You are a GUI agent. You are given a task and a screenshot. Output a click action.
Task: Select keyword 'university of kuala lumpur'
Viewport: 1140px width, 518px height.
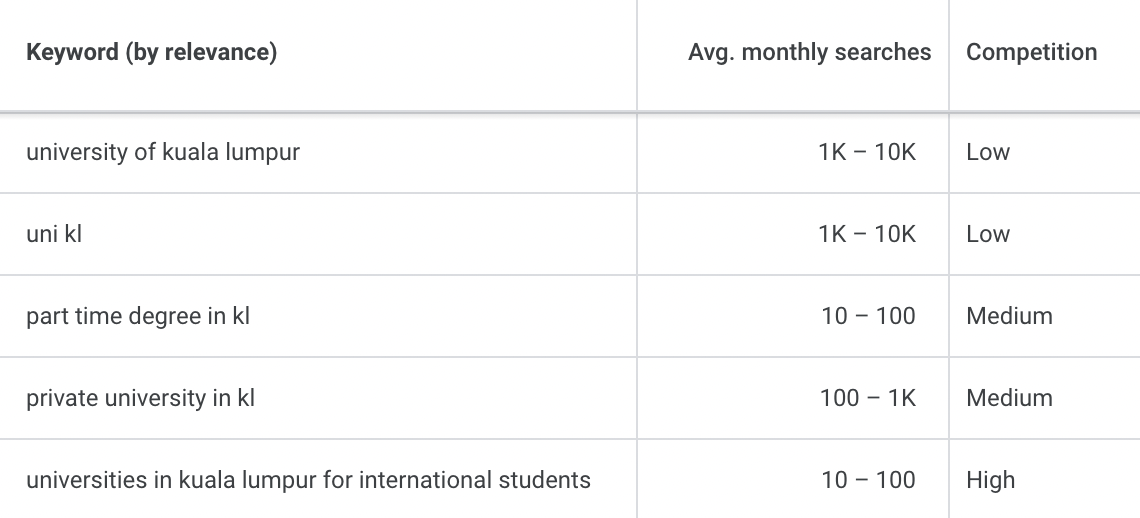163,152
